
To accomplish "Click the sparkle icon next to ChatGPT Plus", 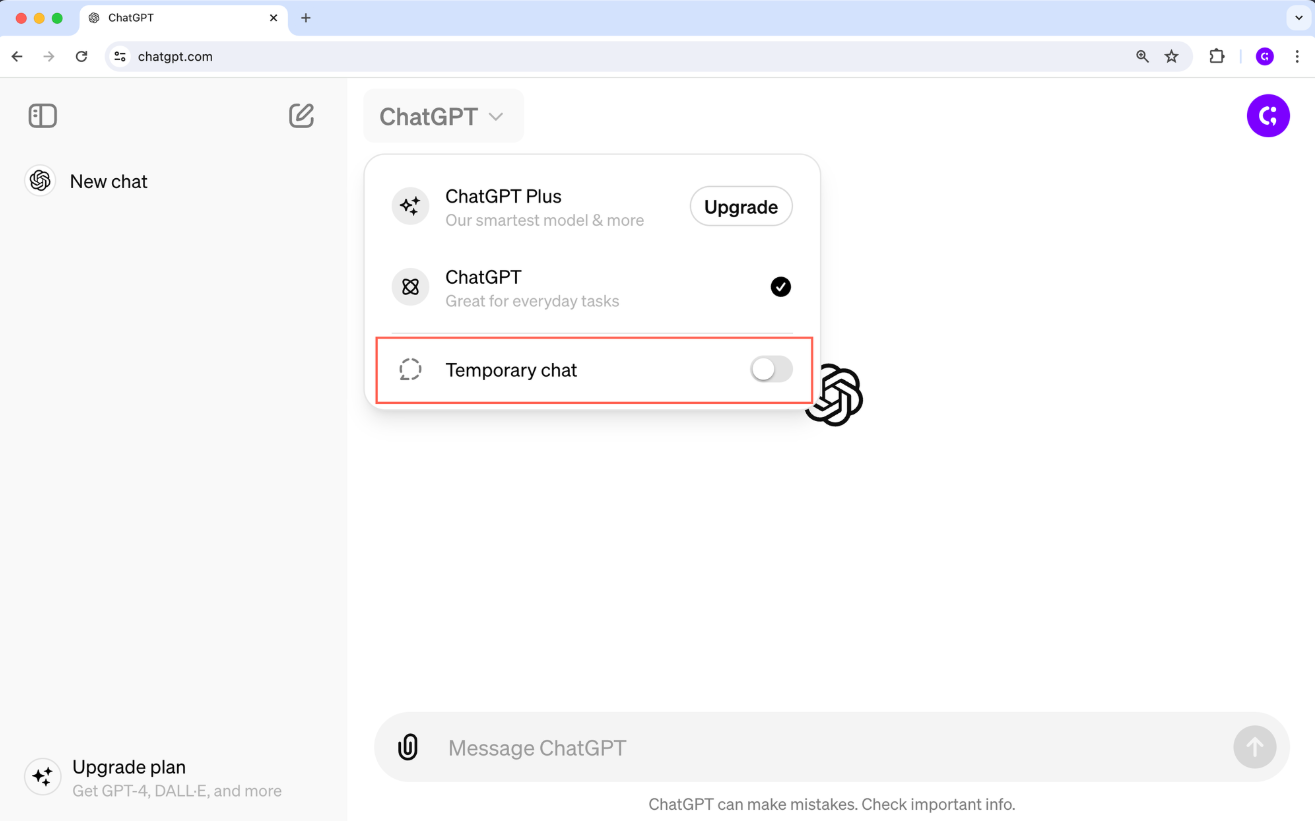I will pyautogui.click(x=410, y=207).
